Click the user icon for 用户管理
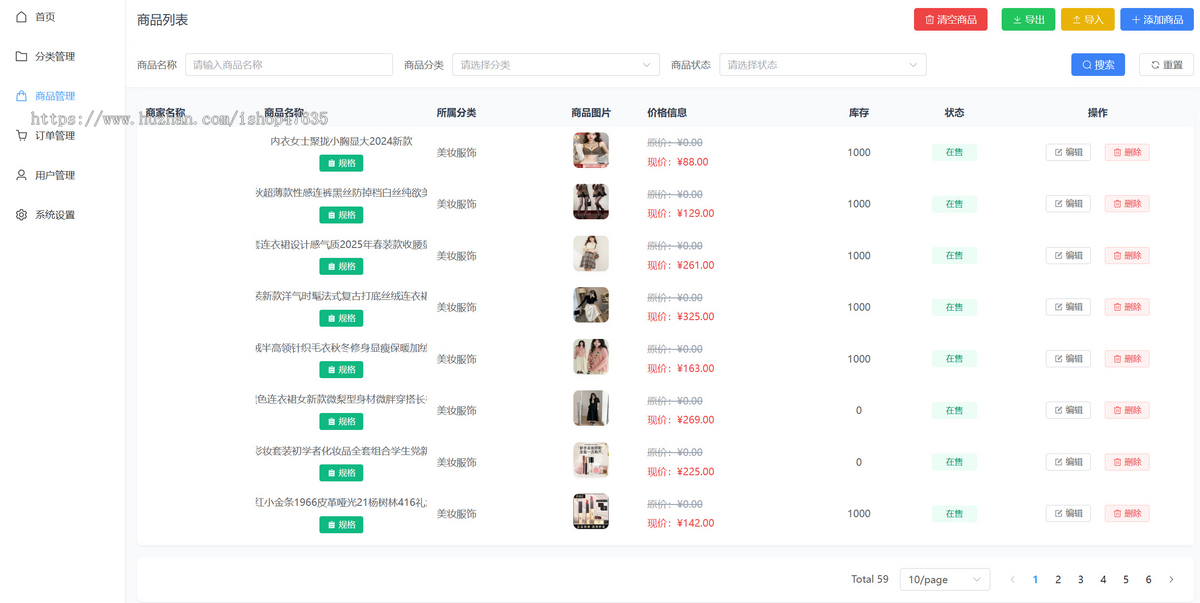 (21, 175)
